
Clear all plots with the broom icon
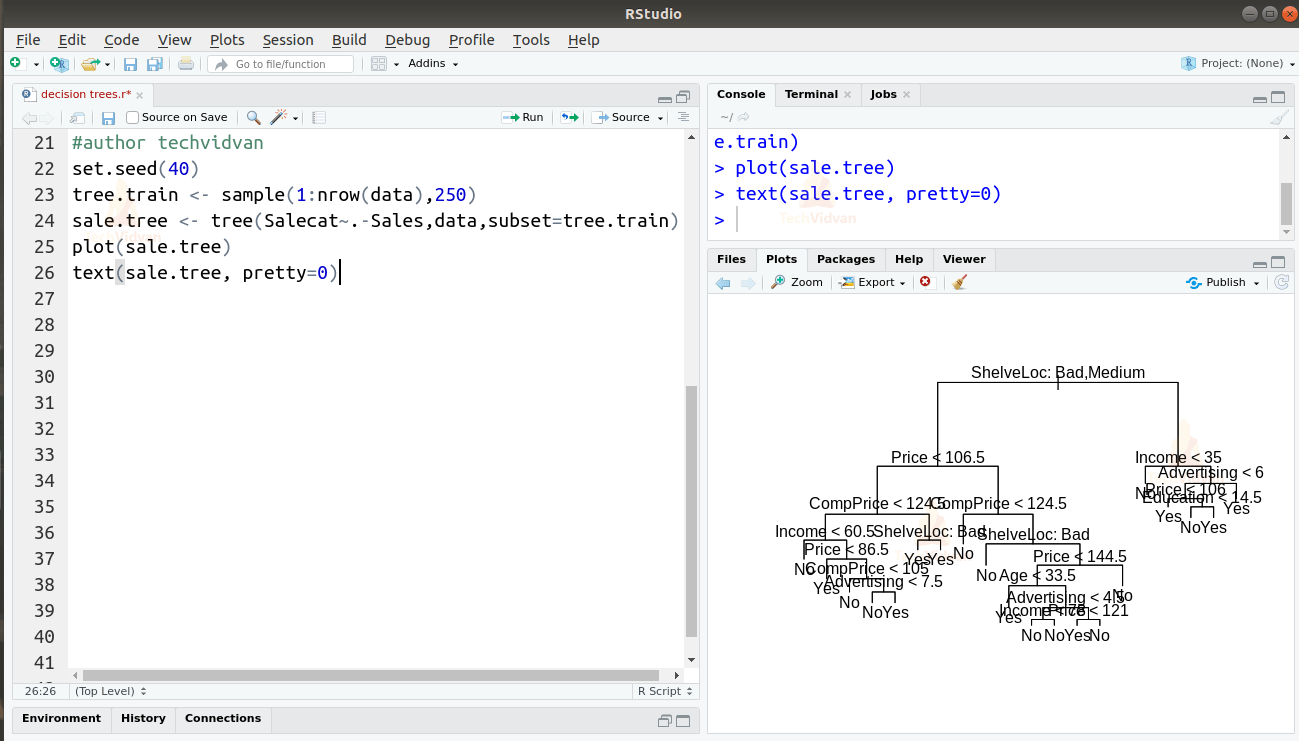point(960,282)
